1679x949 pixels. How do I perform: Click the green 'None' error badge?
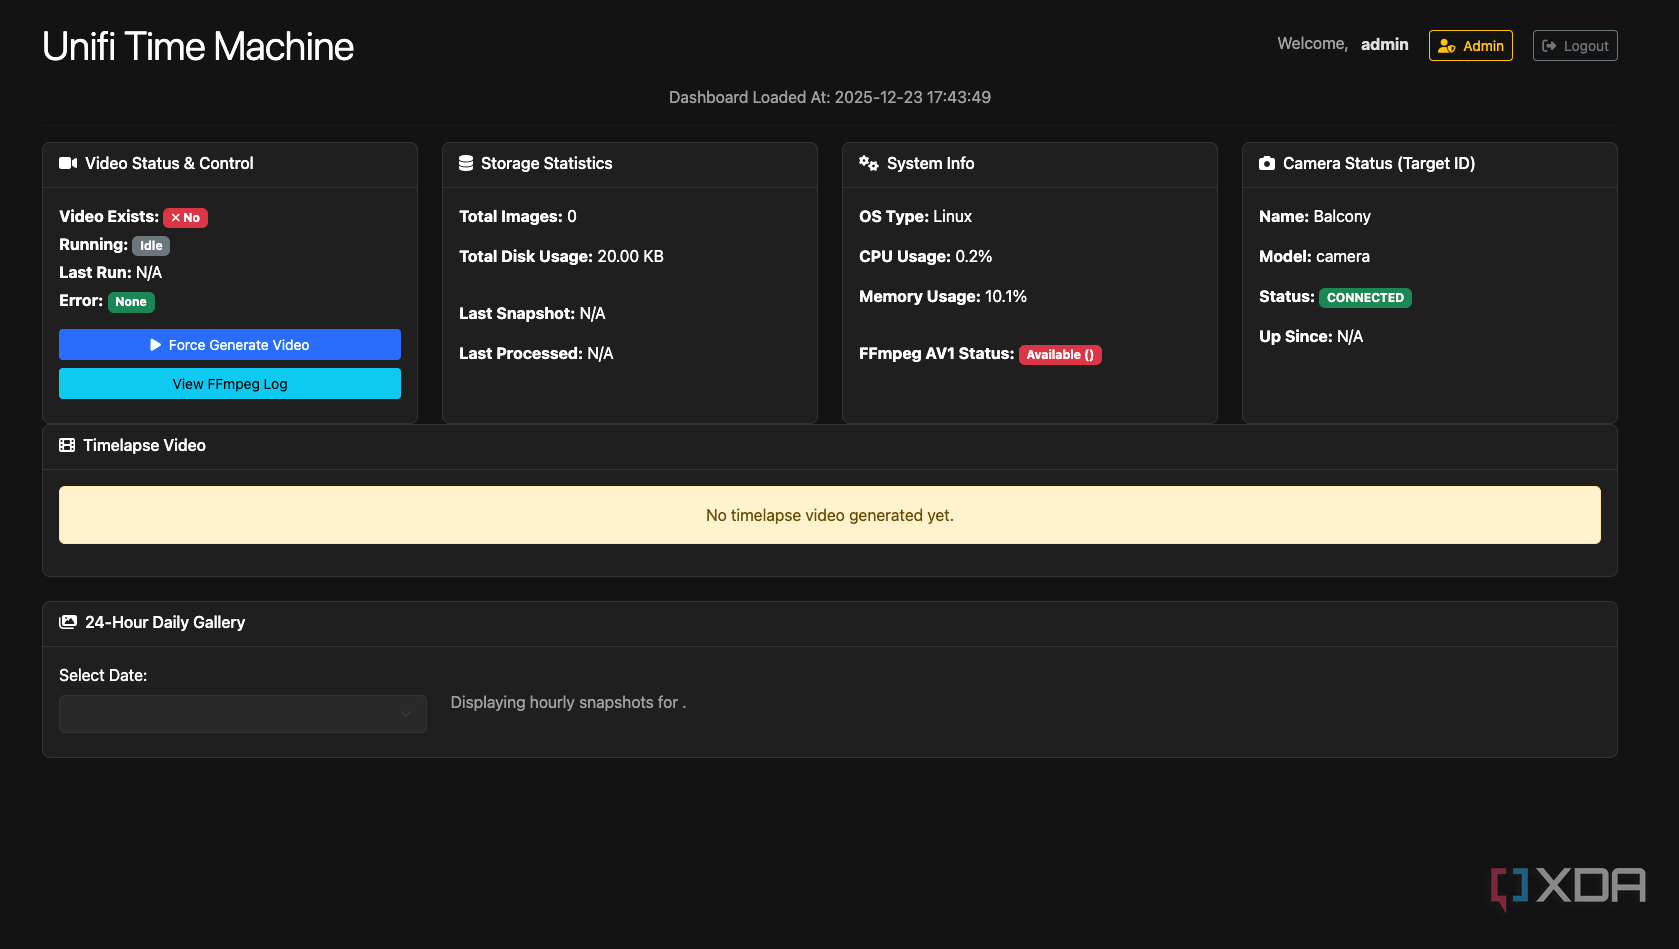coord(131,302)
